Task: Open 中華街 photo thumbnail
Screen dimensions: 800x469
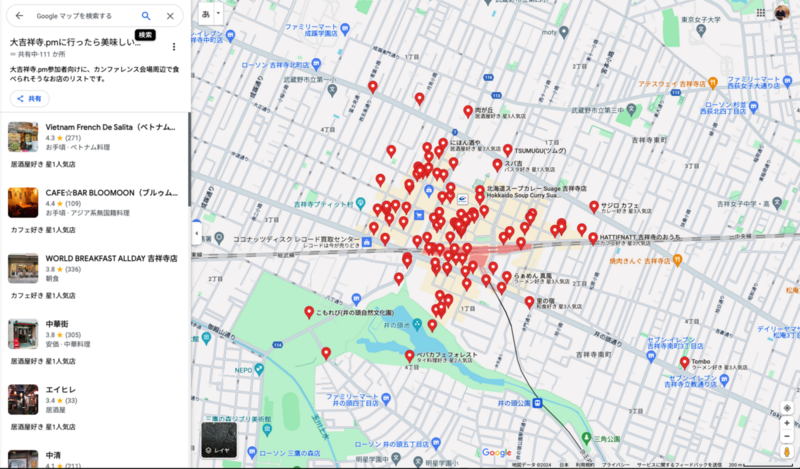Action: coord(23,334)
